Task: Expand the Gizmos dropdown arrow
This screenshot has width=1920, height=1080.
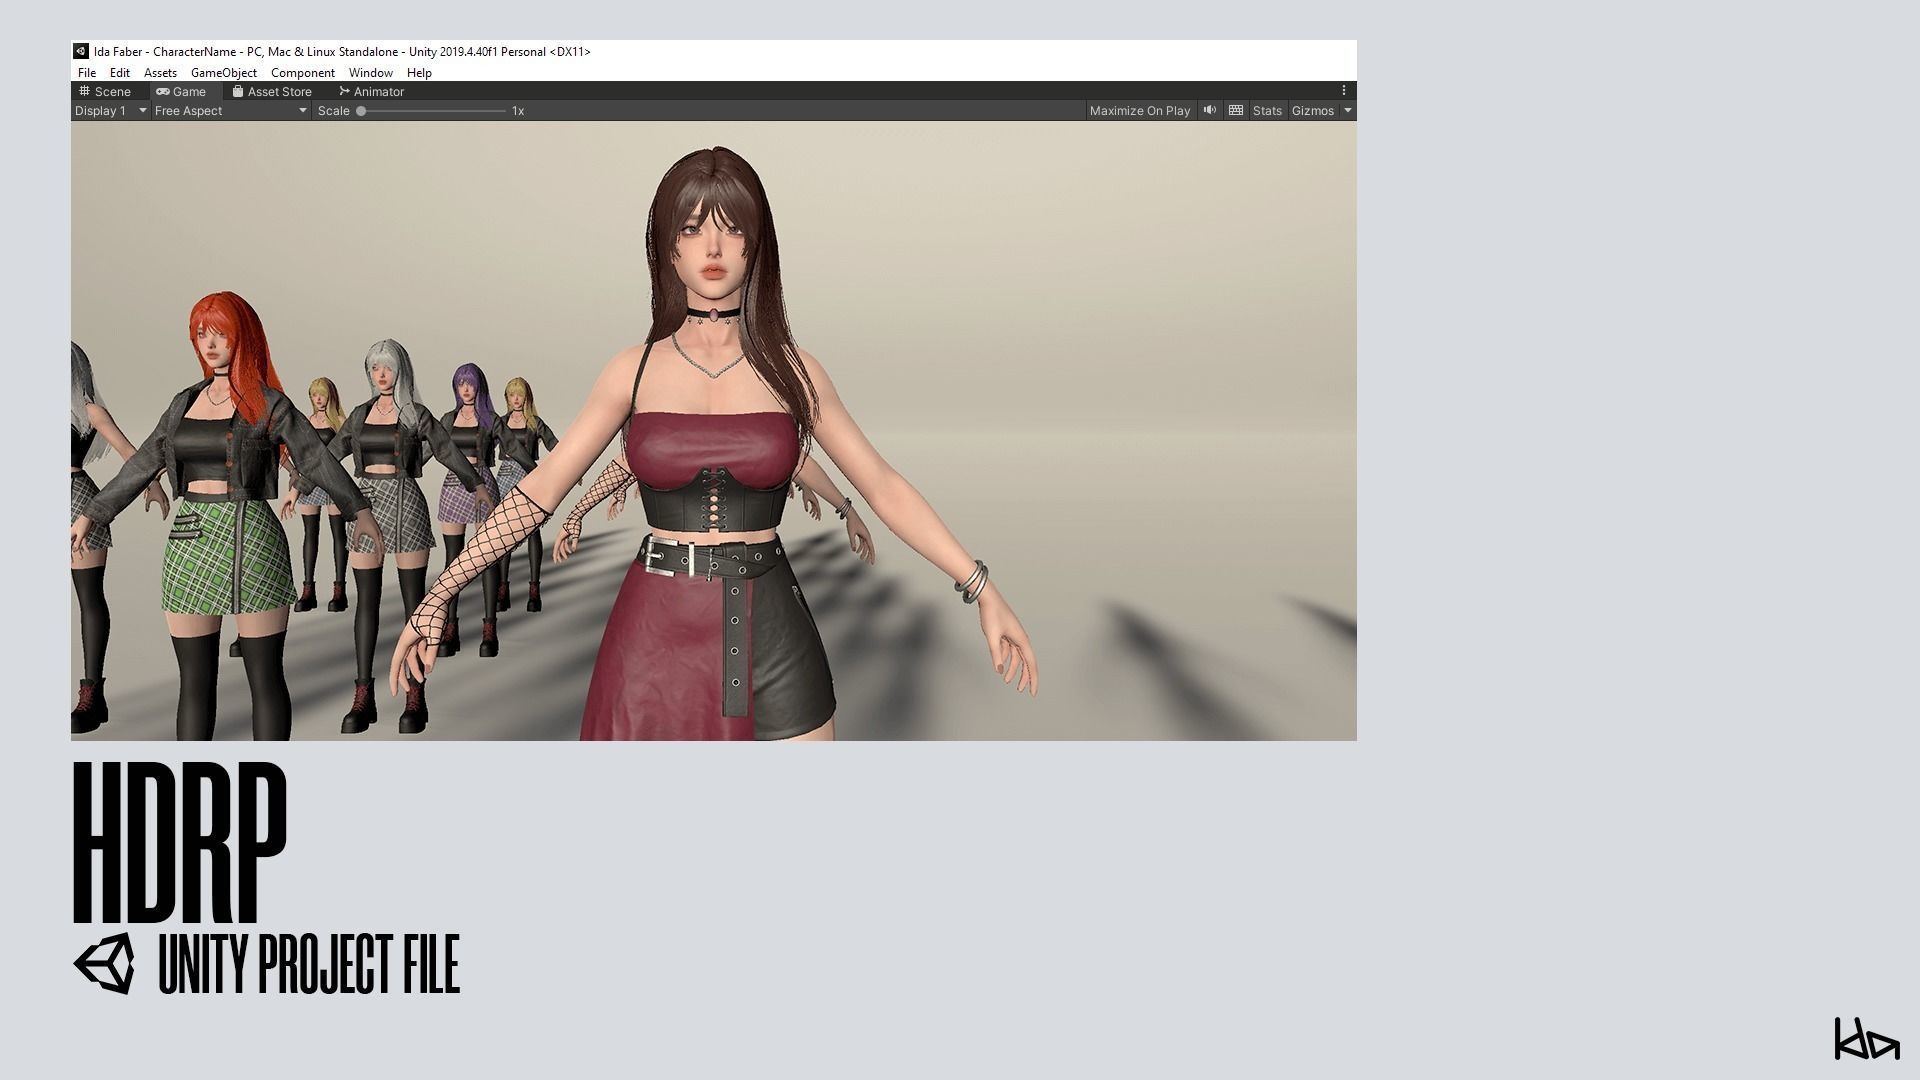Action: 1347,111
